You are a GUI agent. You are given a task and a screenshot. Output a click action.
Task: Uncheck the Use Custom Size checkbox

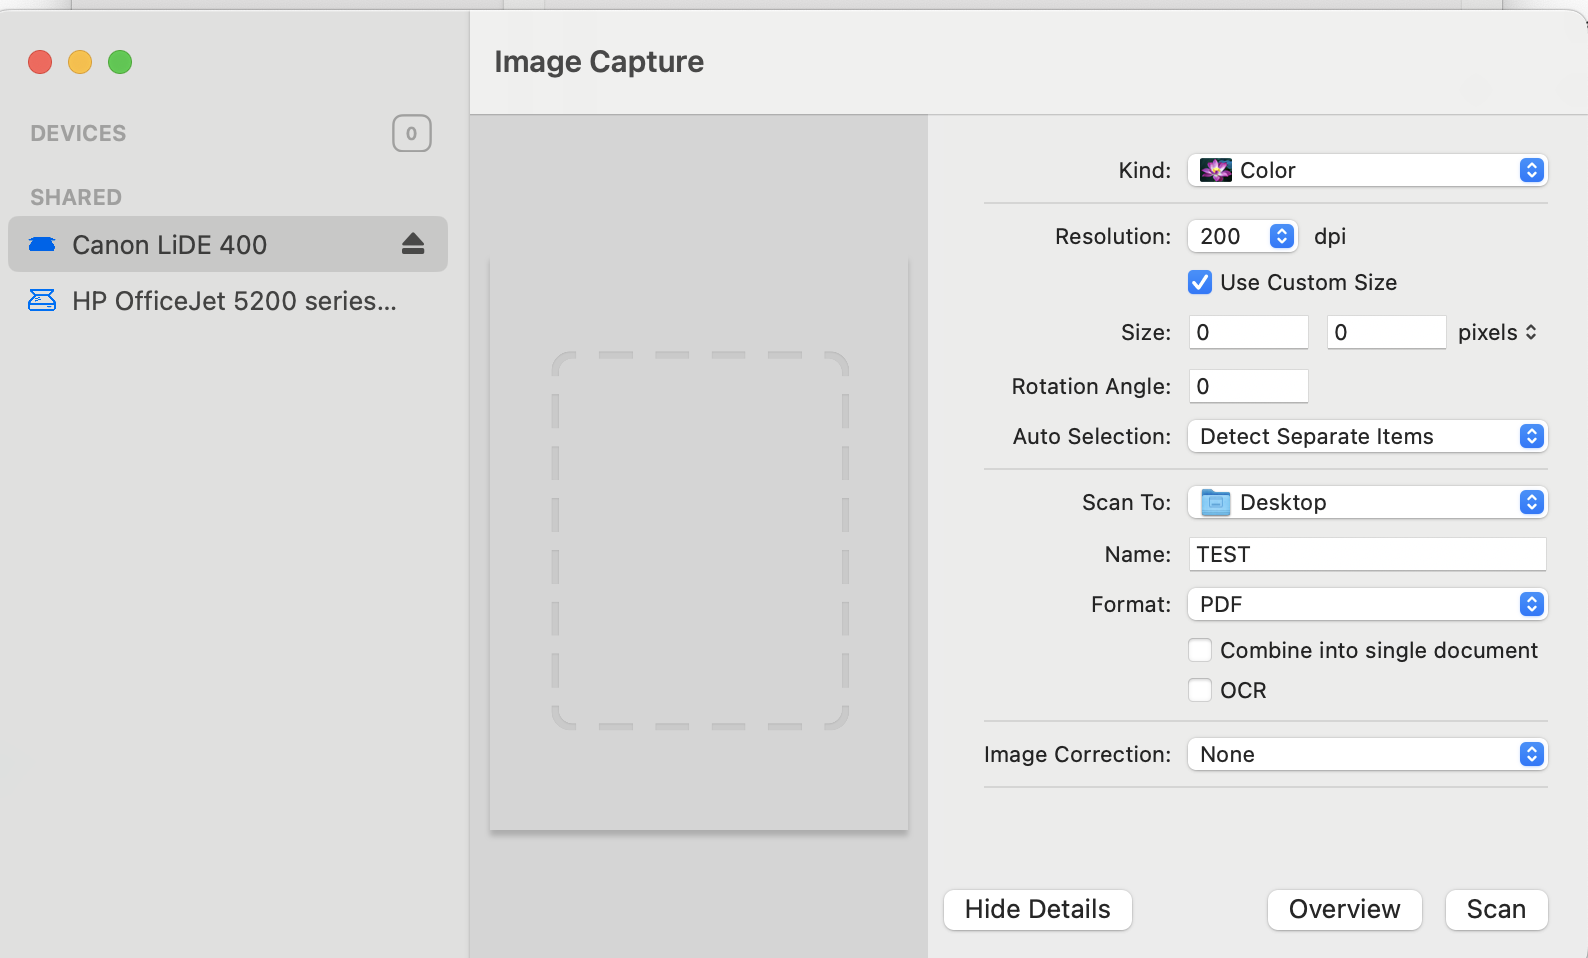click(x=1200, y=282)
